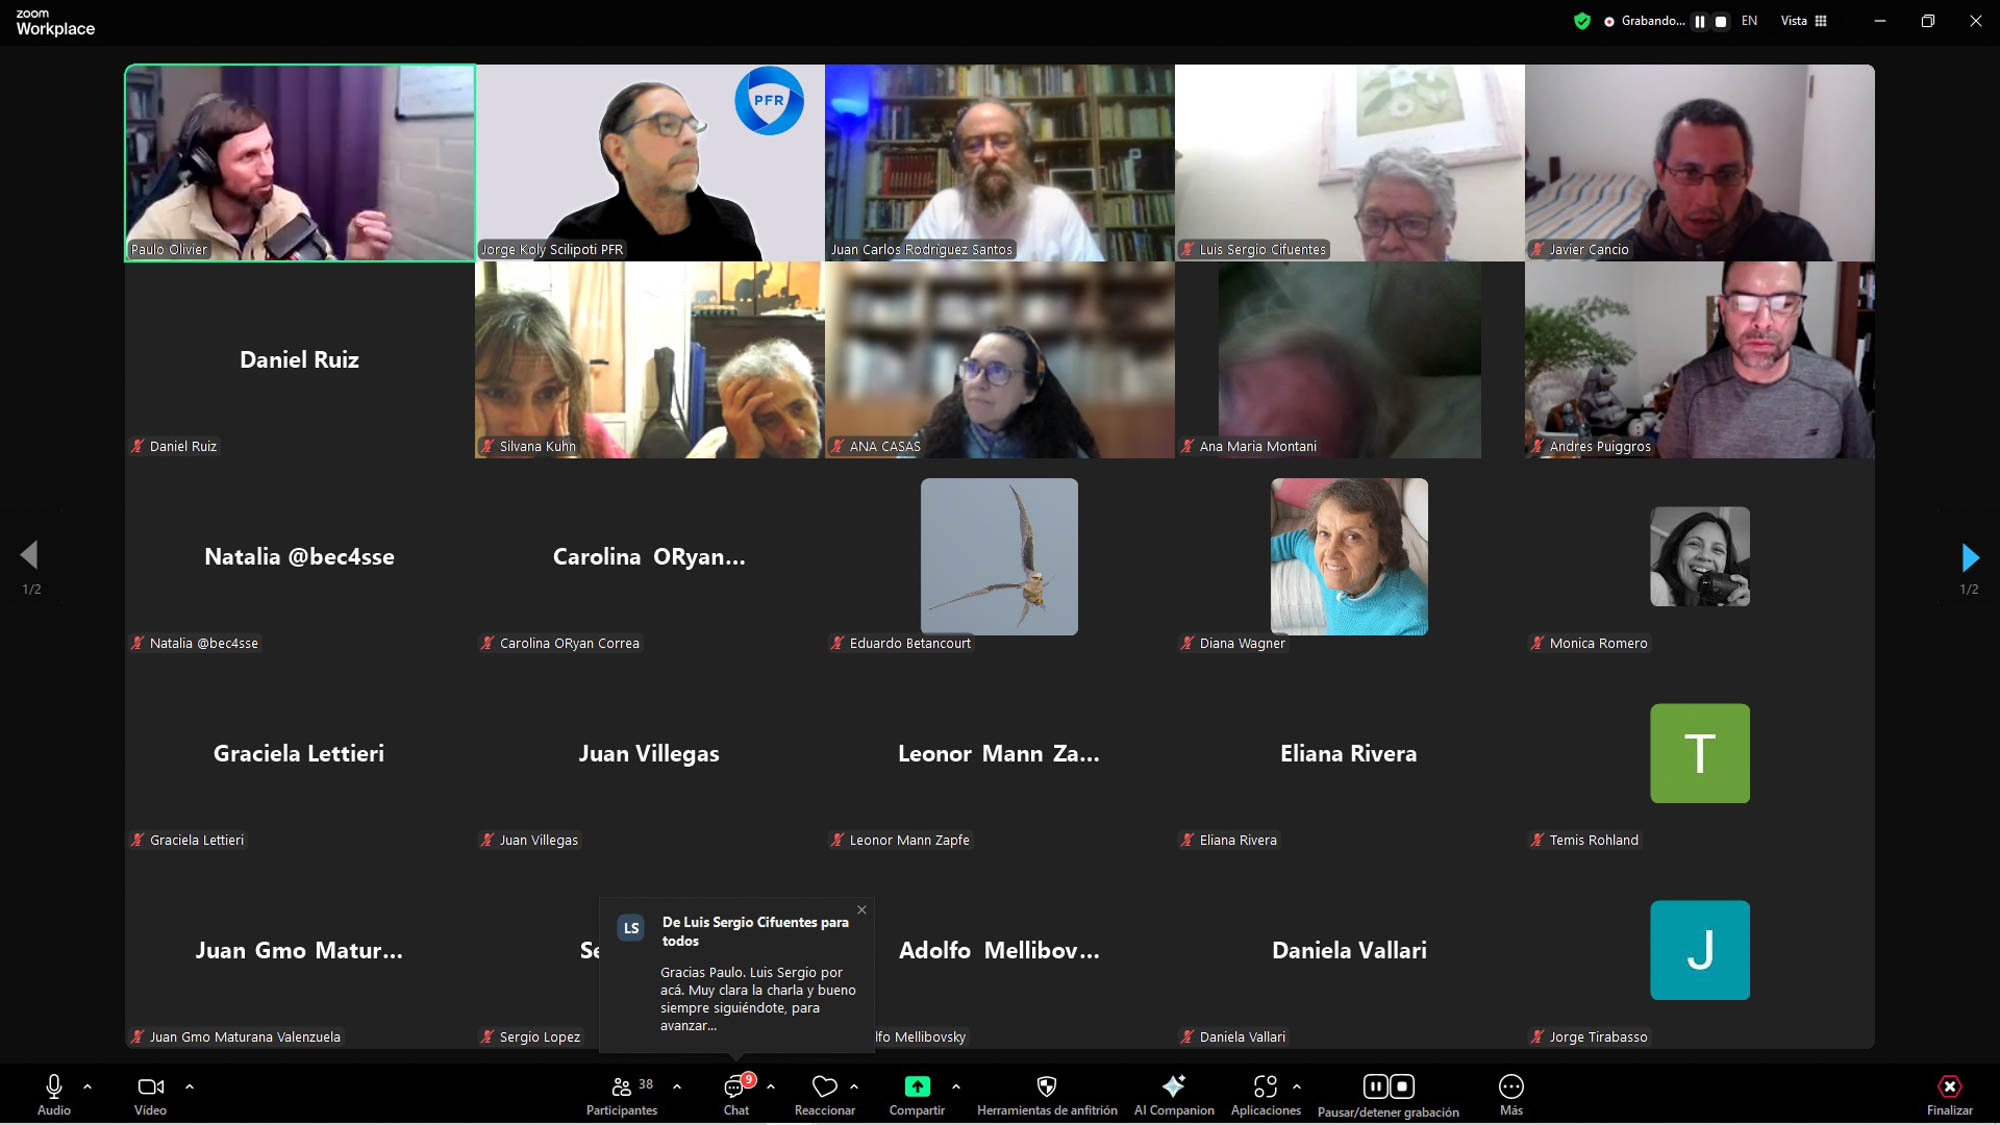Open the Participantes panel
Viewport: 2000px width, 1125px height.
pos(622,1094)
